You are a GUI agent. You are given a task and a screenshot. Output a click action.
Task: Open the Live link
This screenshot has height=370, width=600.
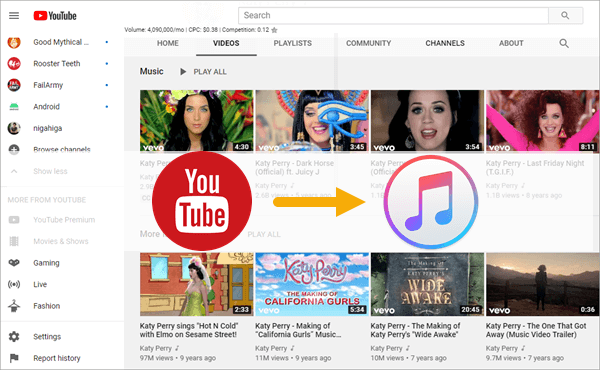pos(40,284)
